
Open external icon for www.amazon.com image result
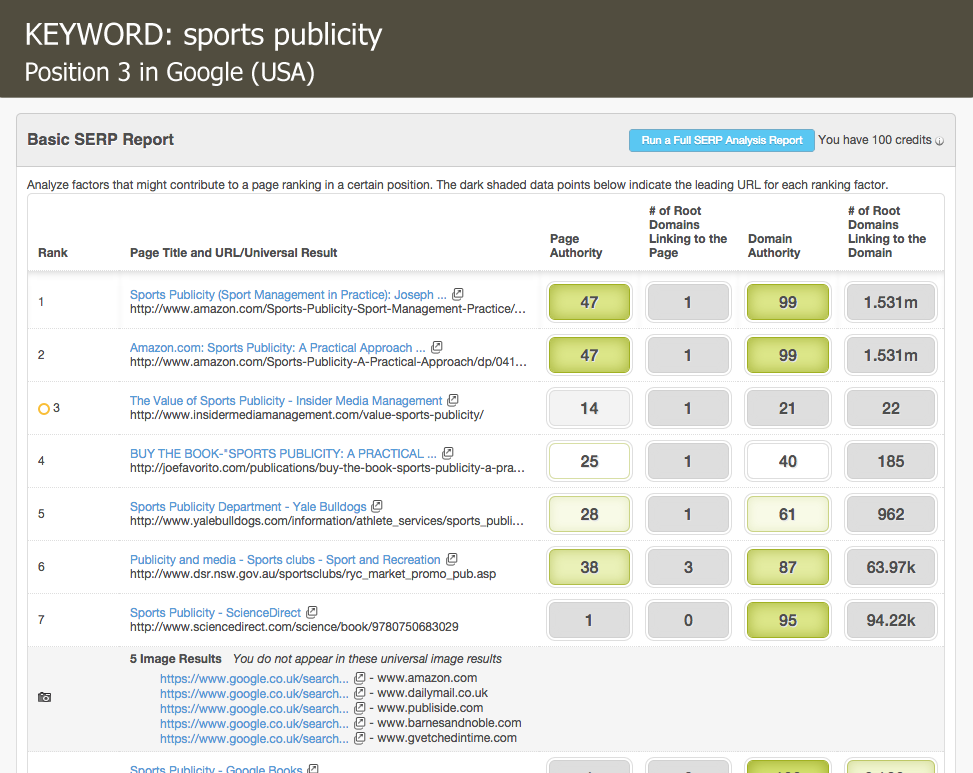(x=359, y=678)
